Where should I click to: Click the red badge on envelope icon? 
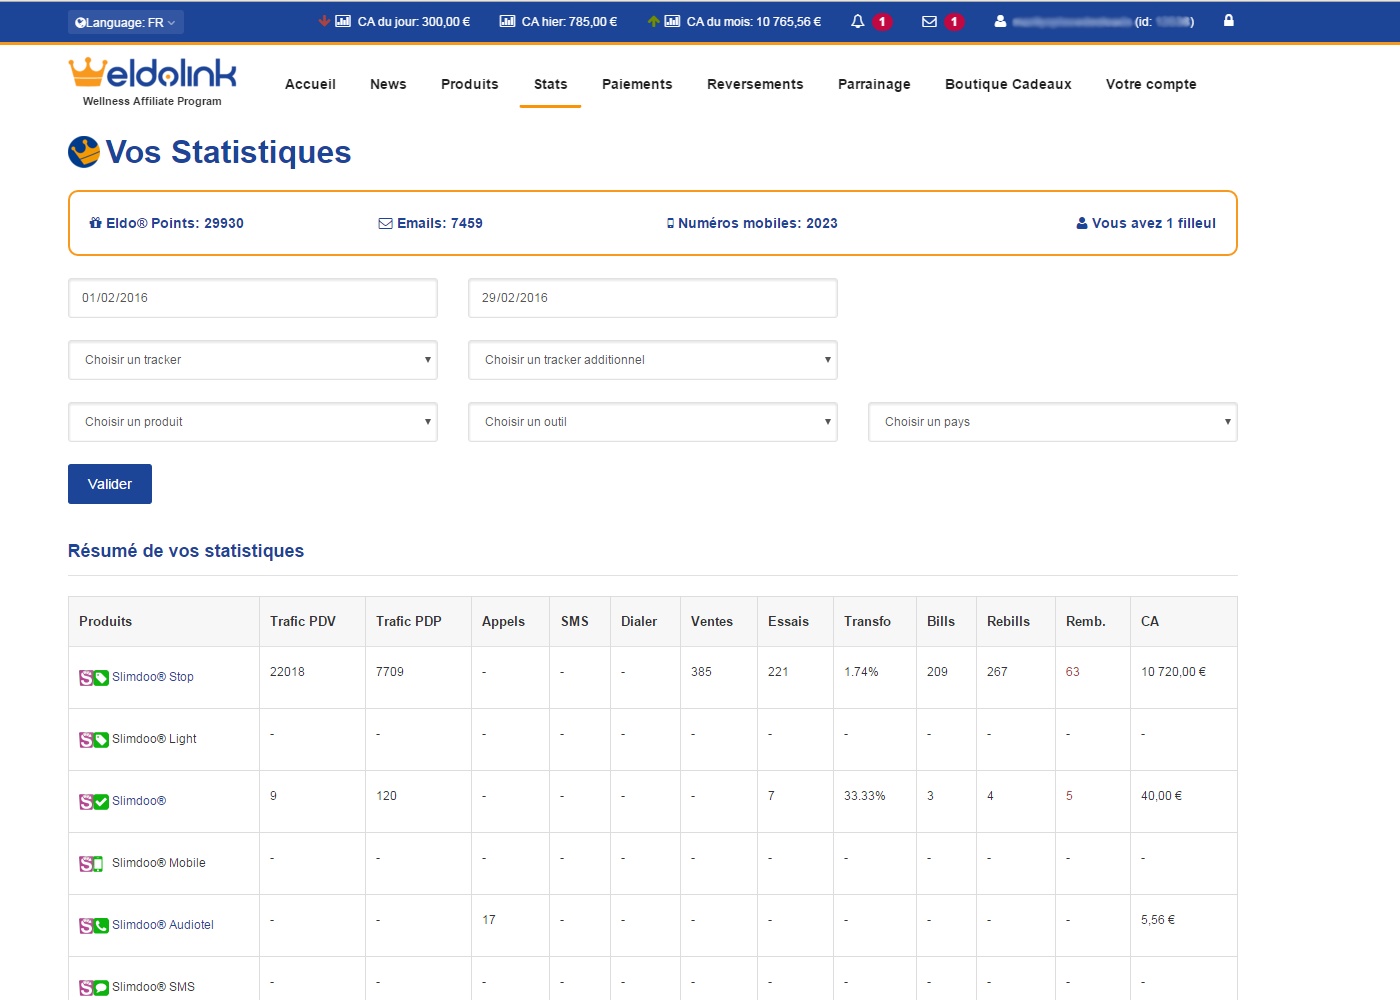(954, 22)
